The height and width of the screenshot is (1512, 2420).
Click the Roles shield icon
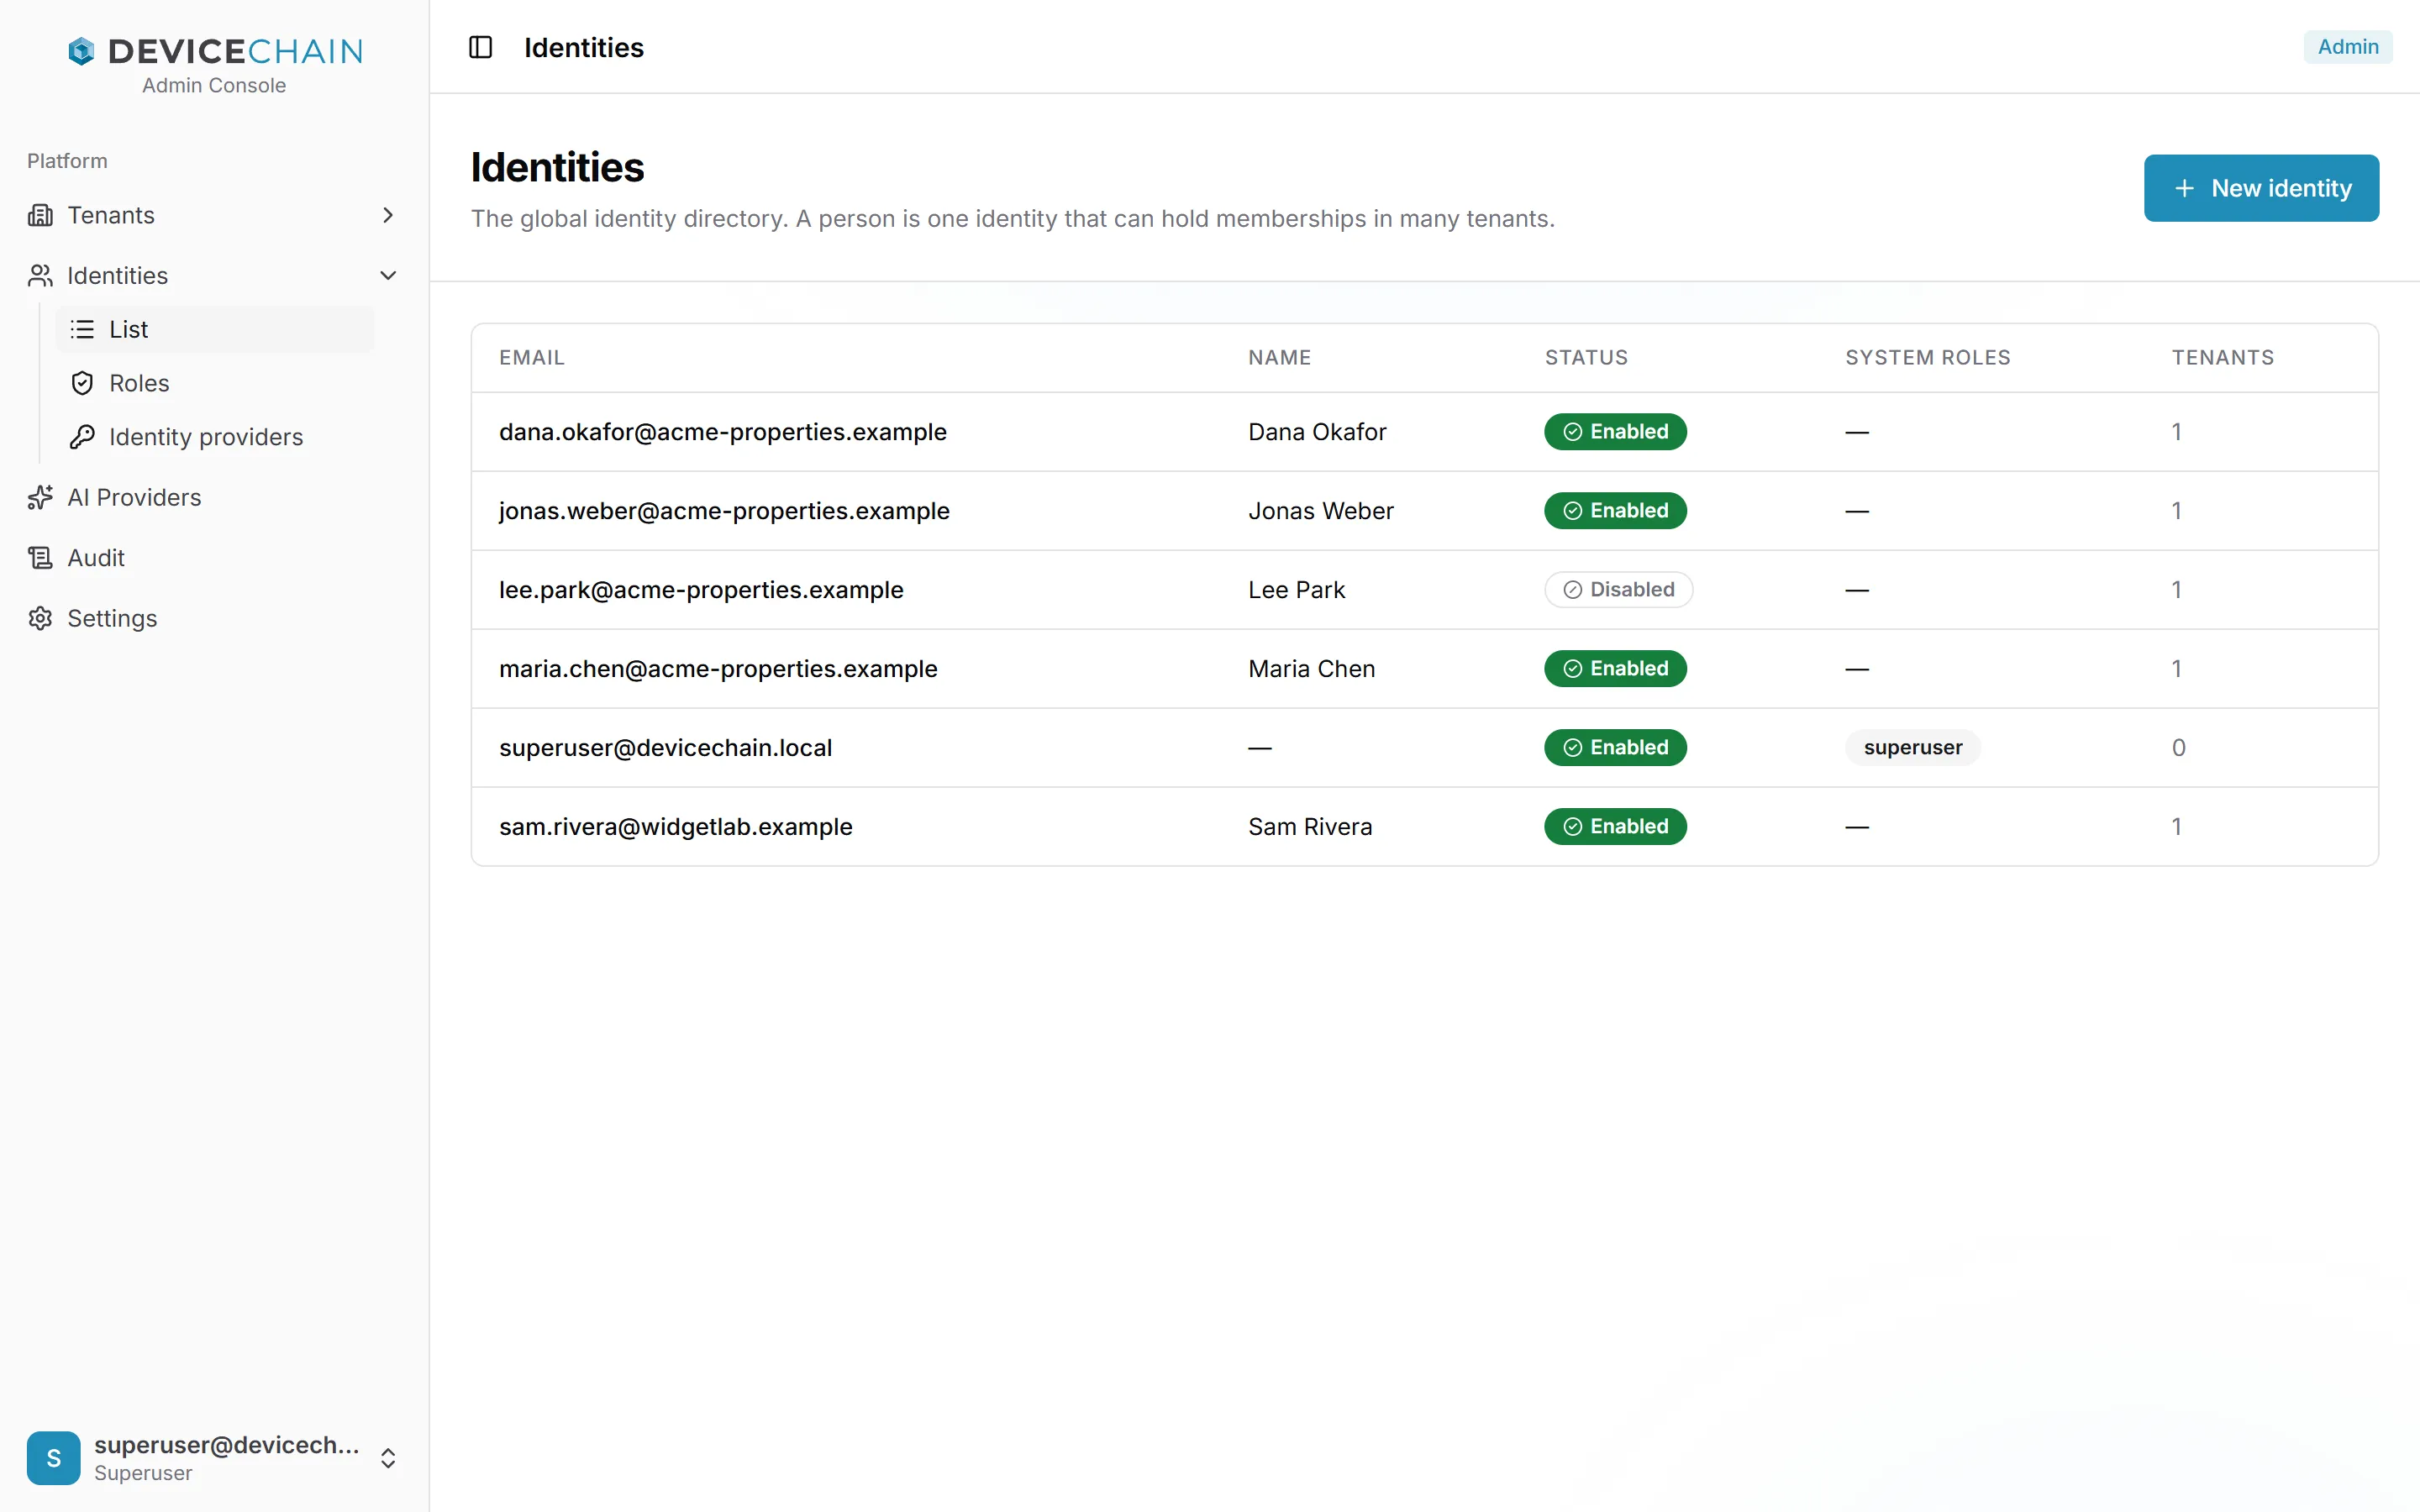pos(82,383)
